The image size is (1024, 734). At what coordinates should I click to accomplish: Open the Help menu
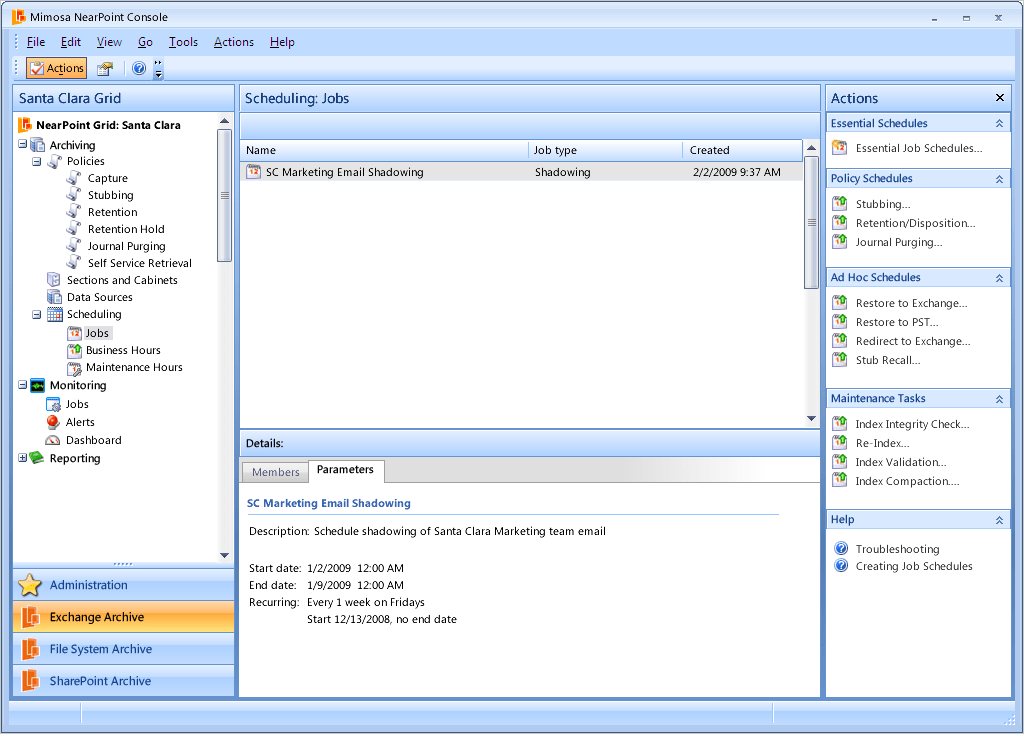point(282,42)
